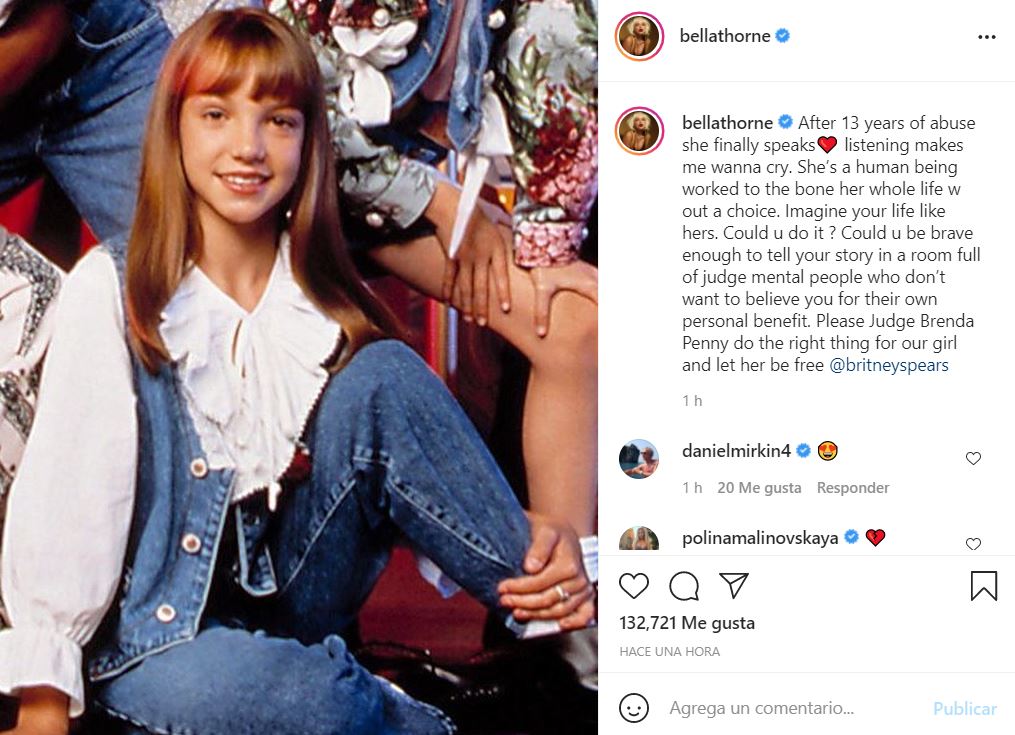
Task: Like polinamalinovskaya's comment with the heart
Action: coord(973,544)
